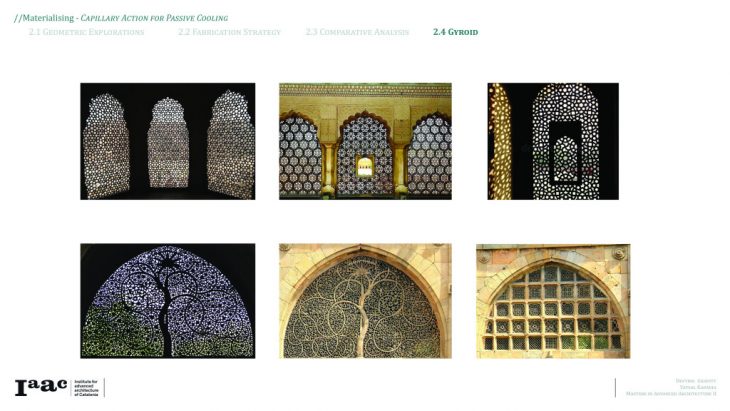Select the three arched jali windows photo
Image resolution: width=730 pixels, height=411 pixels.
[167, 141]
